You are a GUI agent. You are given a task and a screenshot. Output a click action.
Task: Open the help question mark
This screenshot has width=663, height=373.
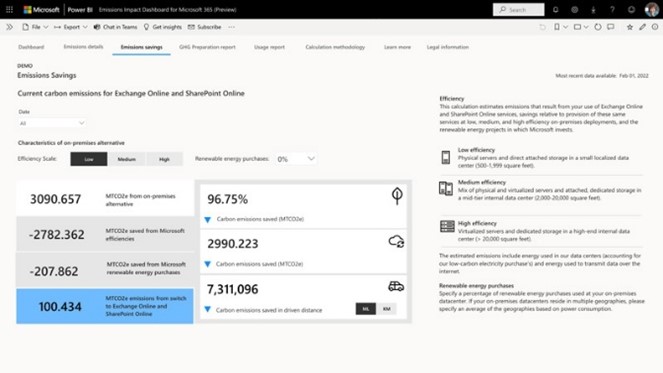coord(612,9)
